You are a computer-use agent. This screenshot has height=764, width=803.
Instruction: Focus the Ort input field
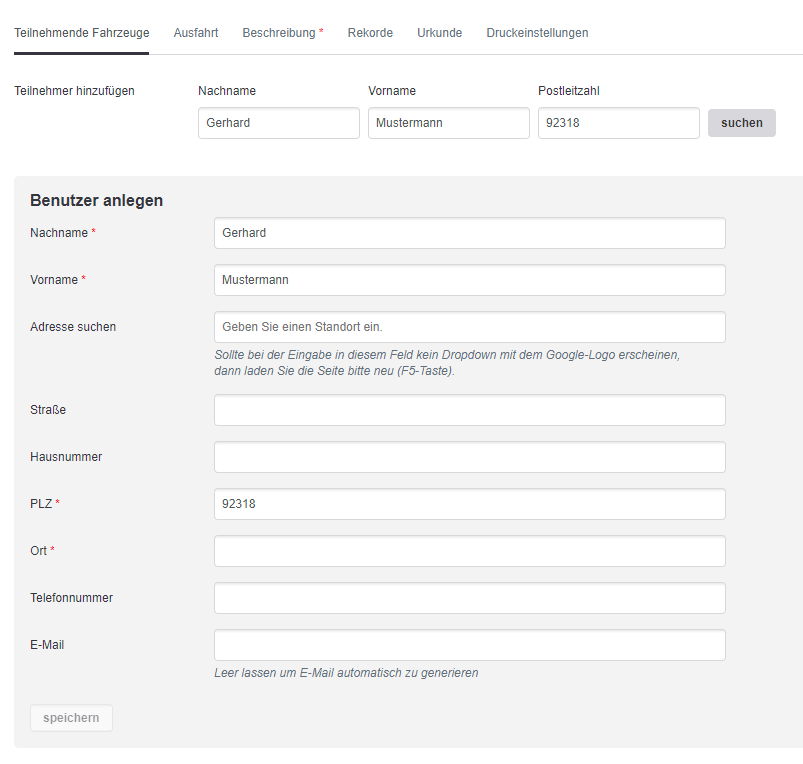point(470,551)
